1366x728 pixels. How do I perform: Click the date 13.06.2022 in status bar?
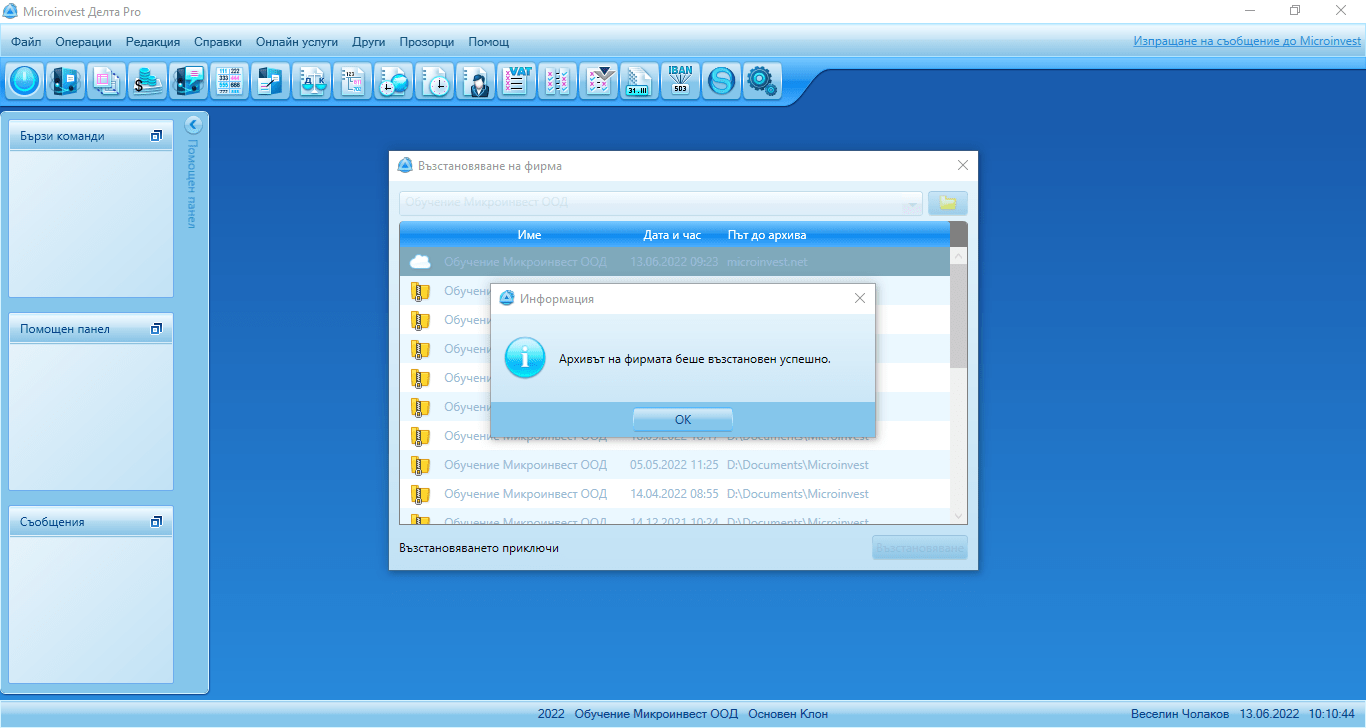(x=1270, y=714)
